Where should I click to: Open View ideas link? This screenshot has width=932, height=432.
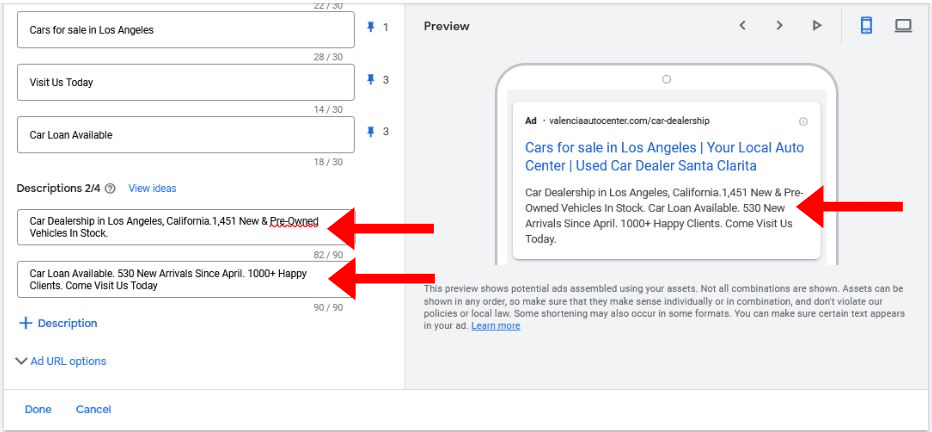(x=152, y=188)
